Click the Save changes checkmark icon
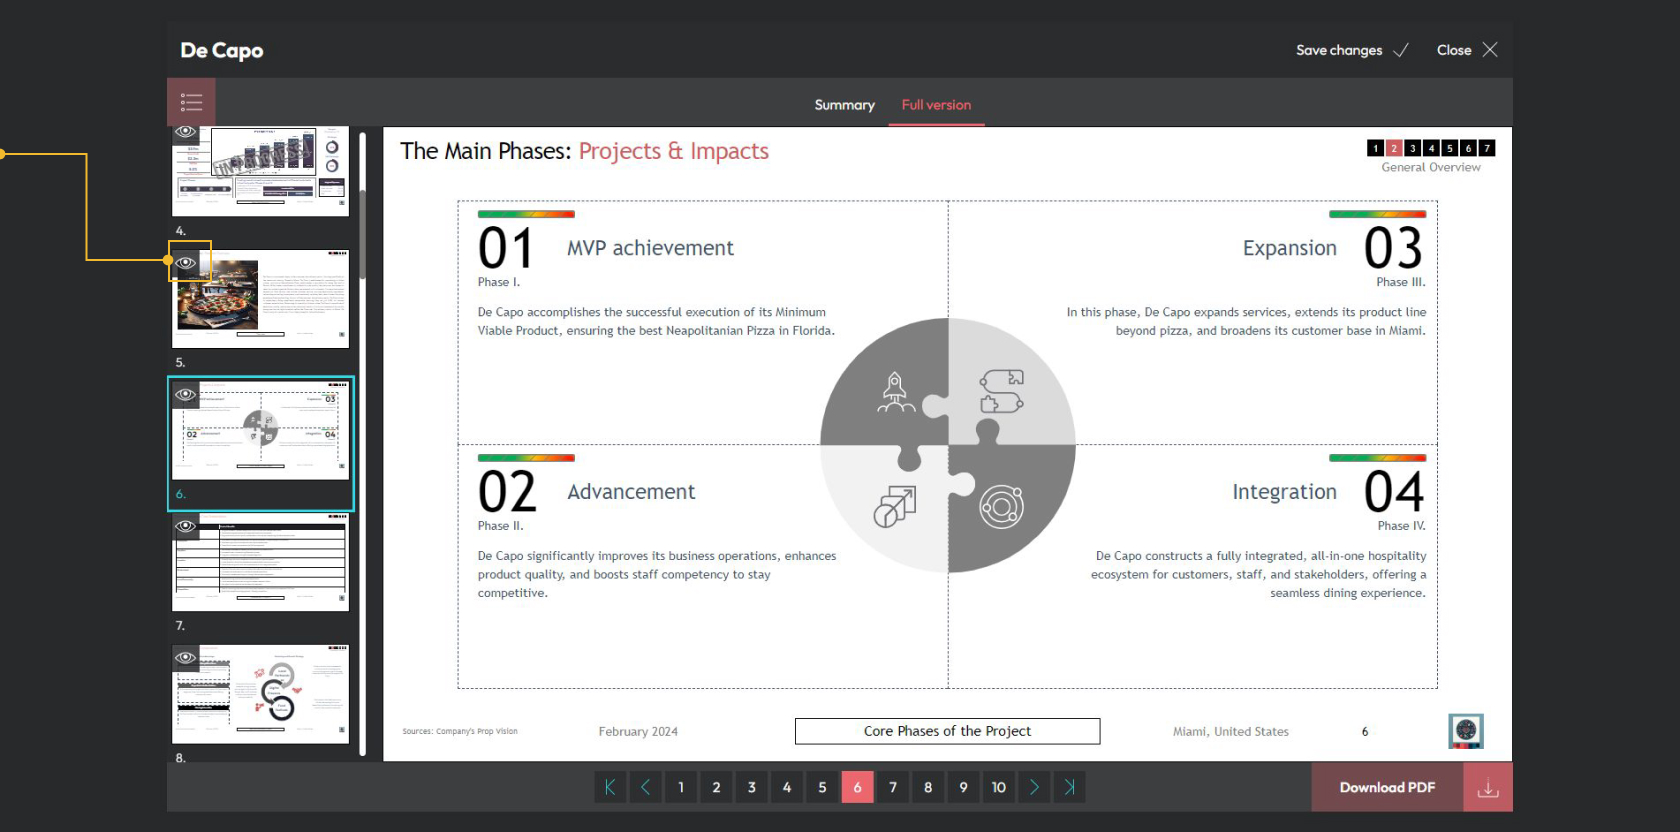 click(x=1401, y=50)
